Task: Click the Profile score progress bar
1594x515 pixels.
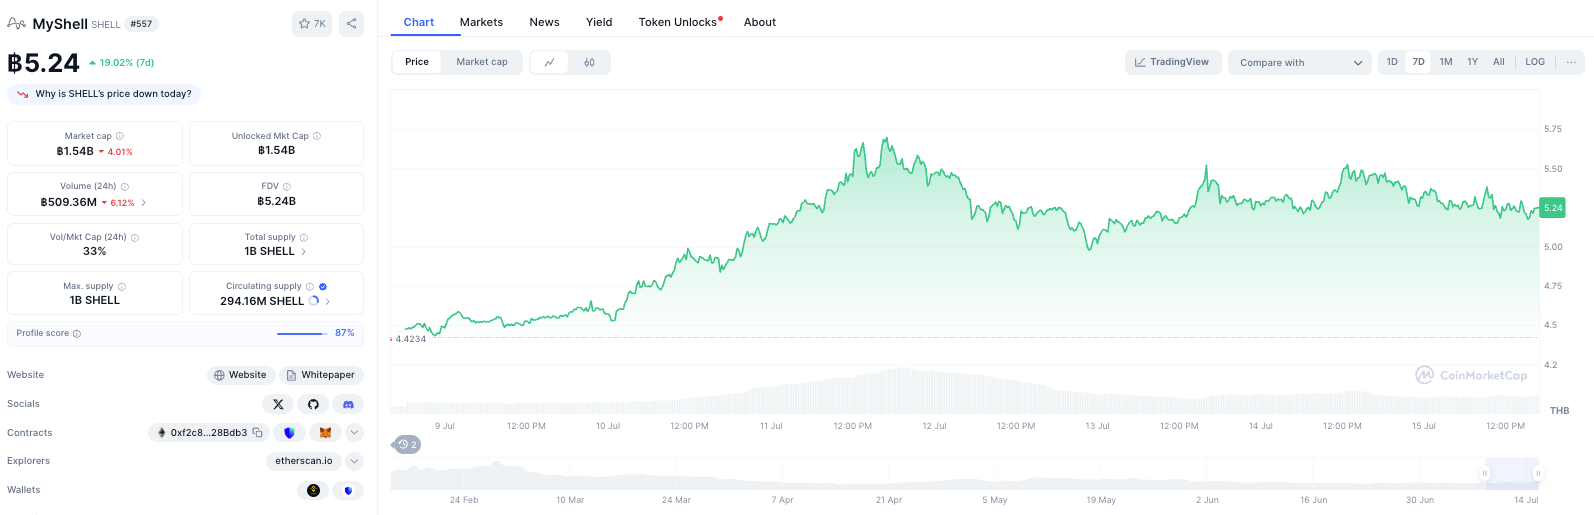Action: pos(302,334)
